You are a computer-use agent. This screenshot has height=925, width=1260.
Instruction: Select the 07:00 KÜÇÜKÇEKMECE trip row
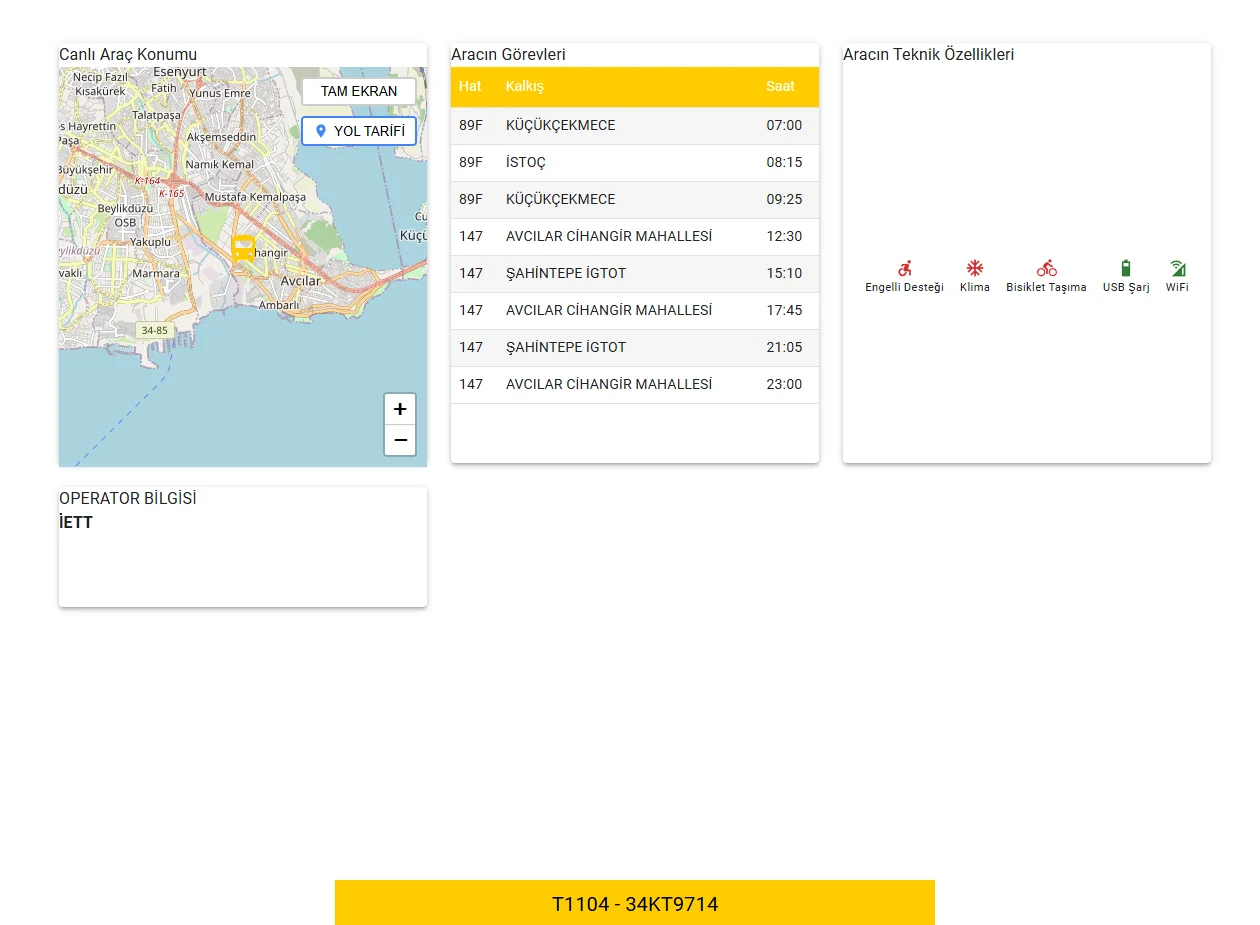pyautogui.click(x=634, y=126)
